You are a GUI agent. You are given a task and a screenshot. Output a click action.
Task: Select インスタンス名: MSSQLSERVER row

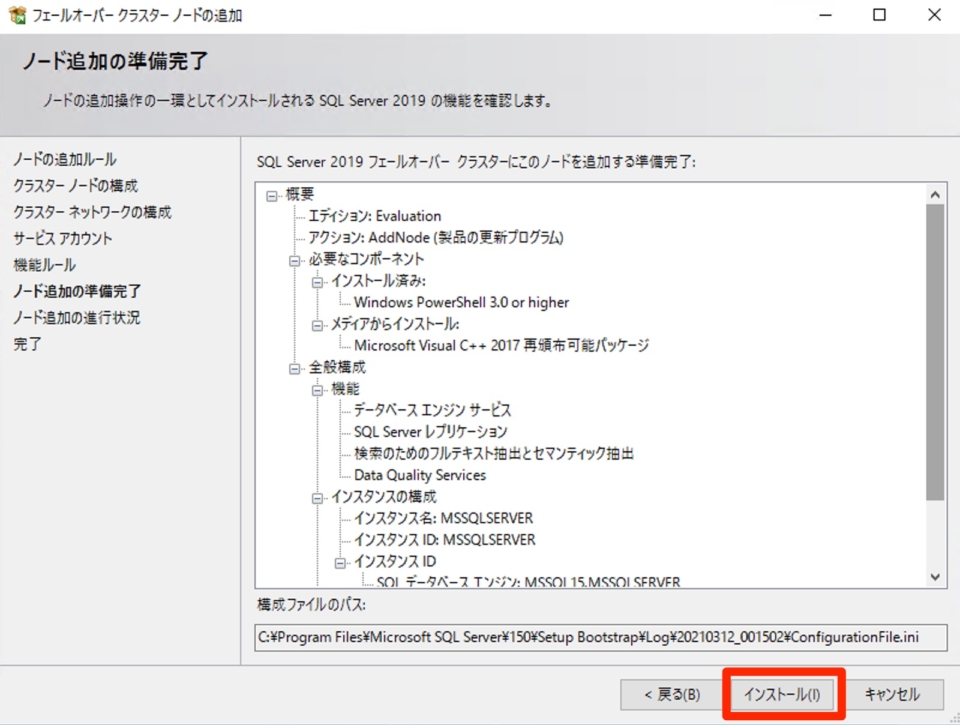pyautogui.click(x=443, y=519)
